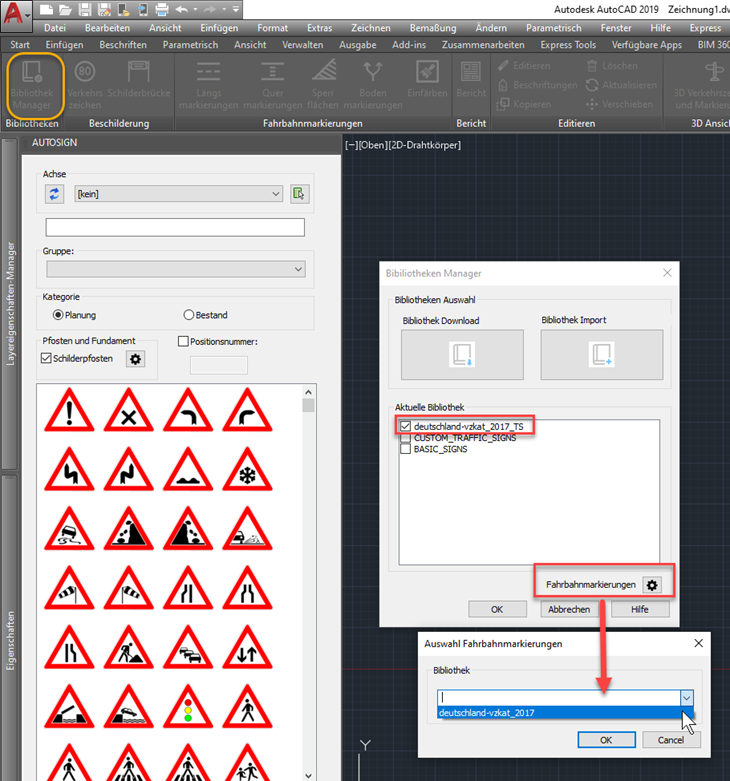
Task: Select the Bestand radio button
Action: coord(188,315)
